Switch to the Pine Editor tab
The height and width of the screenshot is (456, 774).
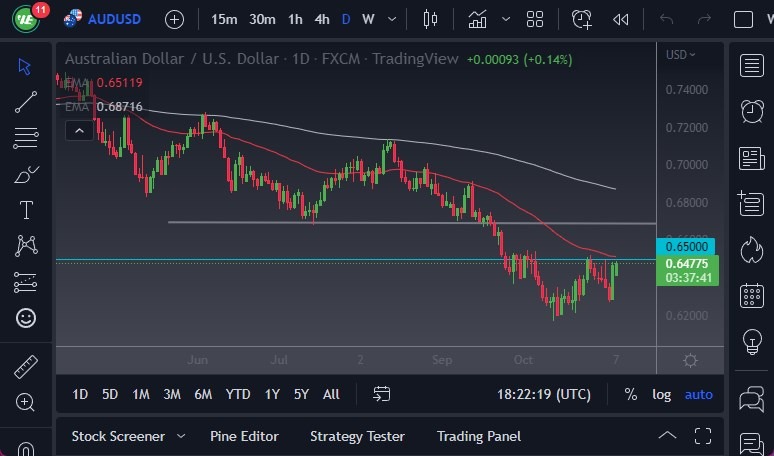[244, 436]
